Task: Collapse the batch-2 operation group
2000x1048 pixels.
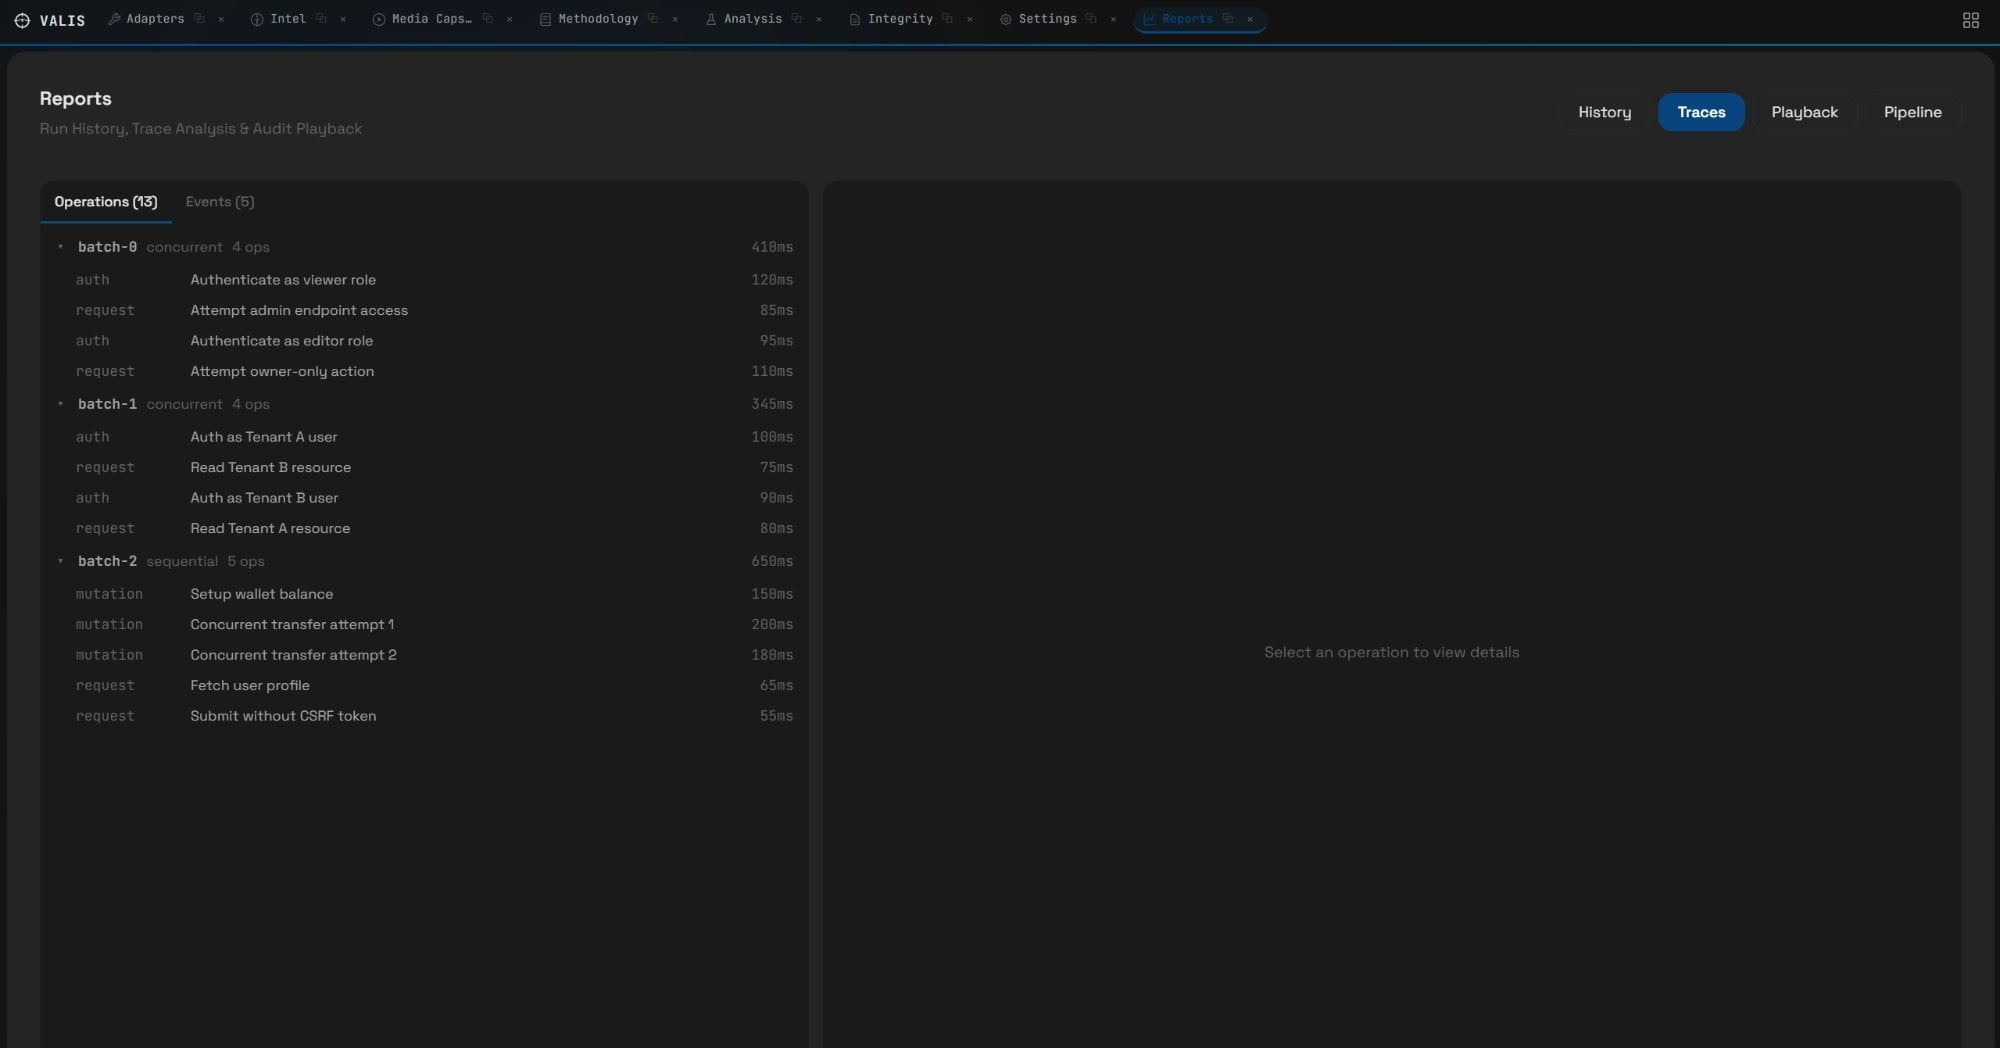Action: click(61, 562)
